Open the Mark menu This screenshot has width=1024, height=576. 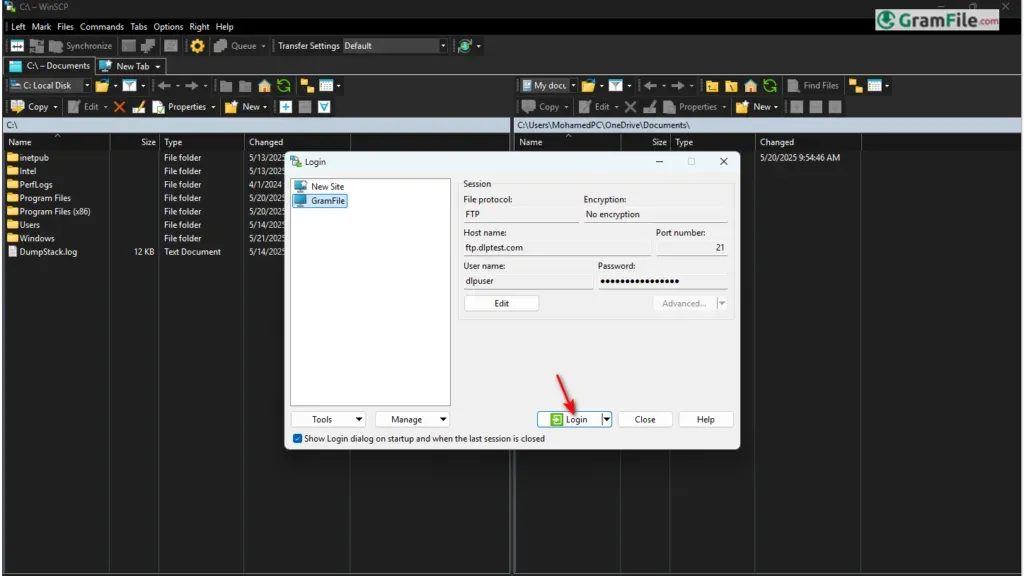(41, 27)
